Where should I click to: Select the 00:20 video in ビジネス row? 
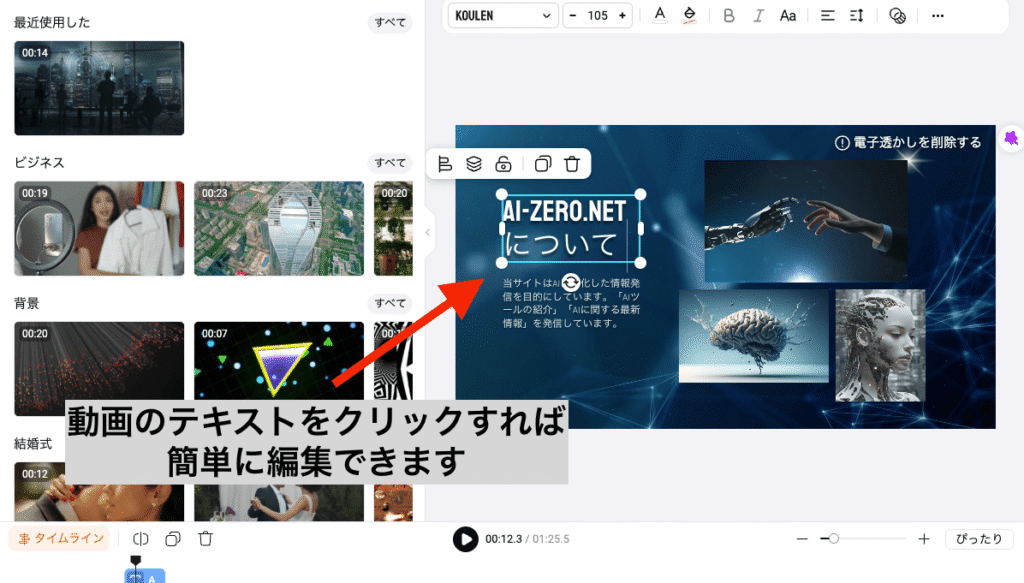pos(393,228)
